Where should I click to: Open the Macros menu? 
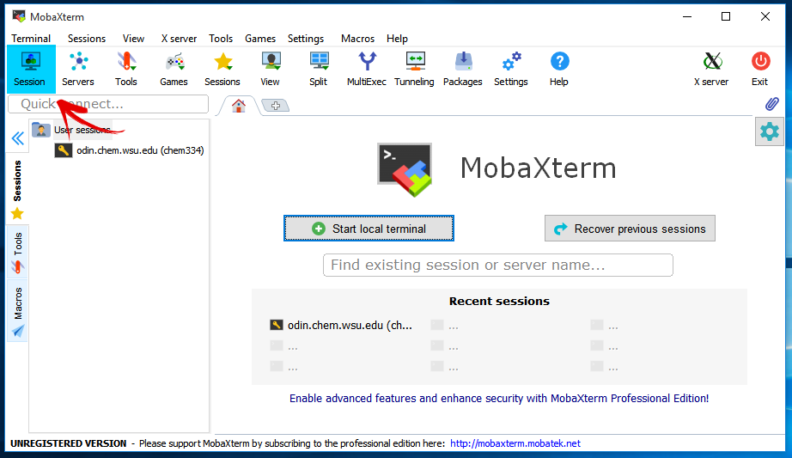[x=357, y=38]
